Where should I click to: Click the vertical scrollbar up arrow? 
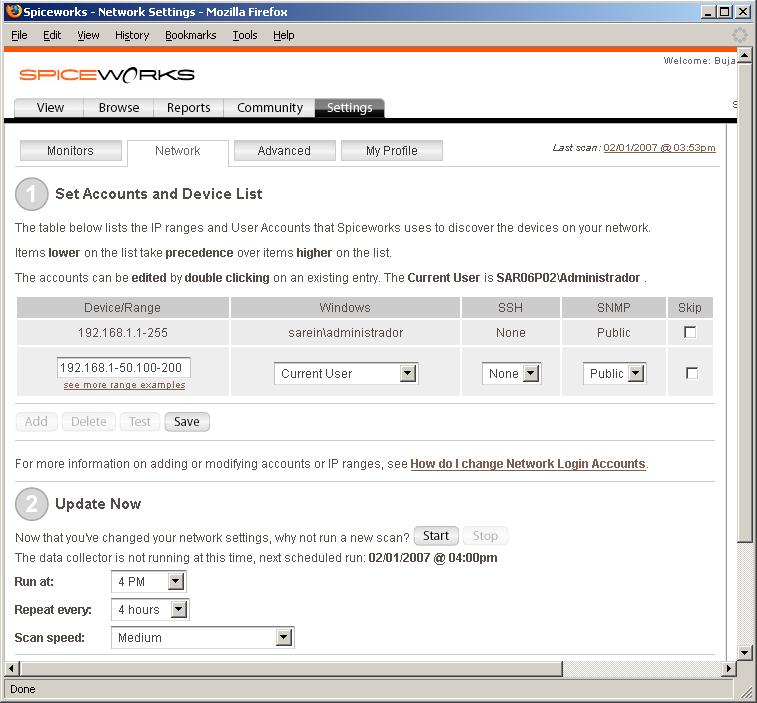click(744, 56)
